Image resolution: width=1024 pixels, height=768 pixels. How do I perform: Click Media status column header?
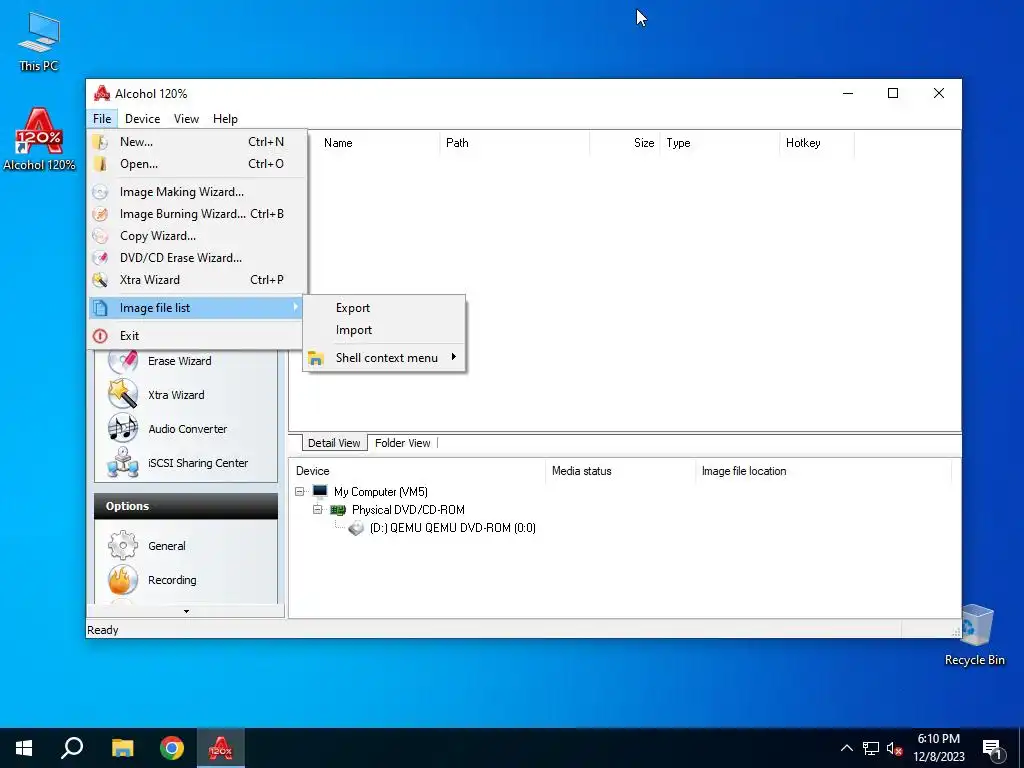click(620, 471)
